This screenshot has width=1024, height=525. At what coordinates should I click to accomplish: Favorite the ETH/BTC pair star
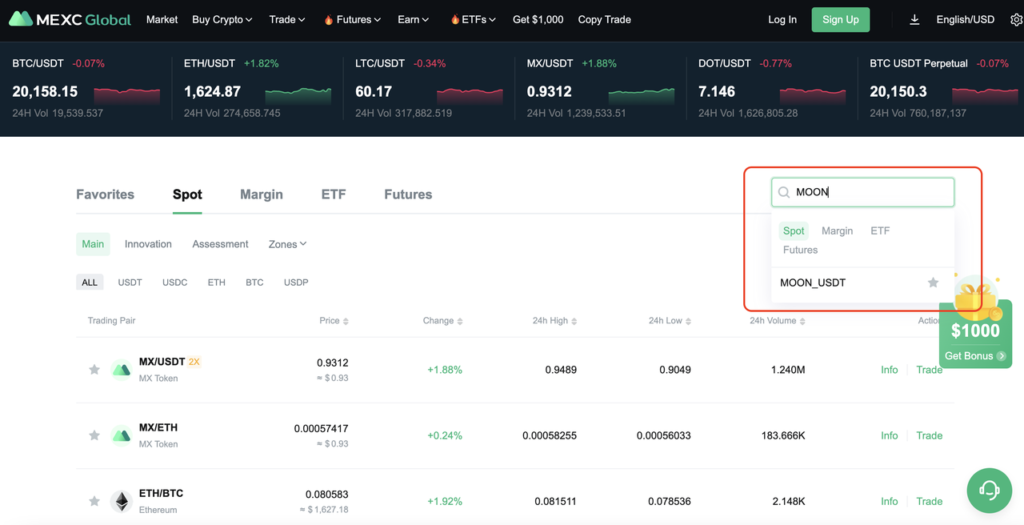click(x=94, y=501)
